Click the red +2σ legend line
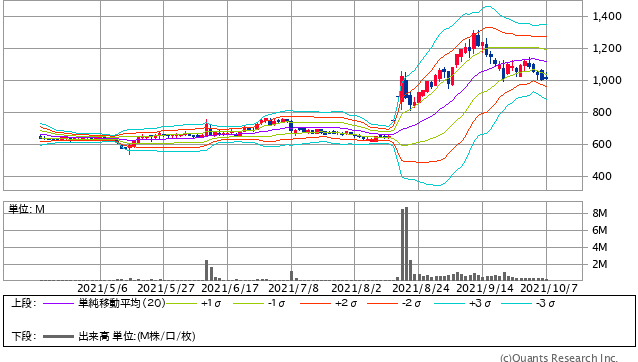638x362 pixels. [315, 303]
